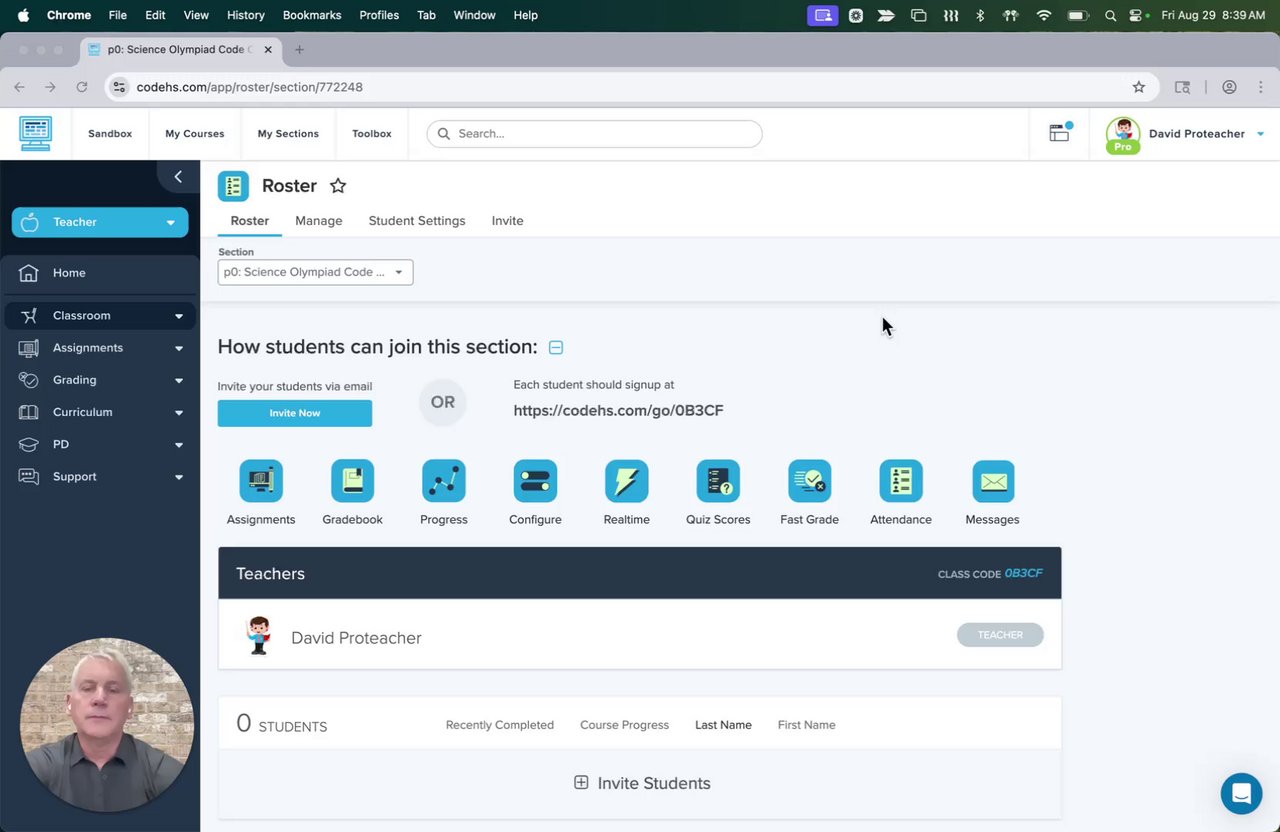Open My Sections in the top navigation

(288, 134)
